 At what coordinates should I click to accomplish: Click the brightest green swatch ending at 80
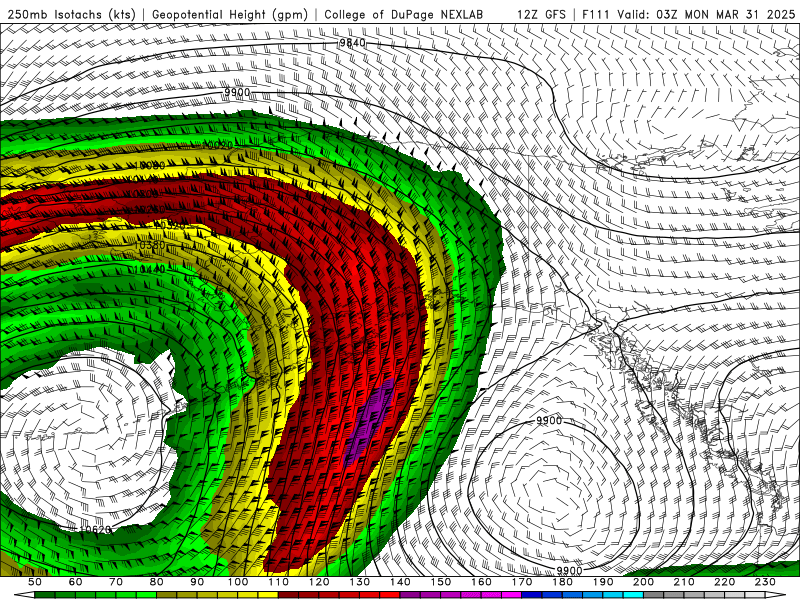pyautogui.click(x=146, y=595)
